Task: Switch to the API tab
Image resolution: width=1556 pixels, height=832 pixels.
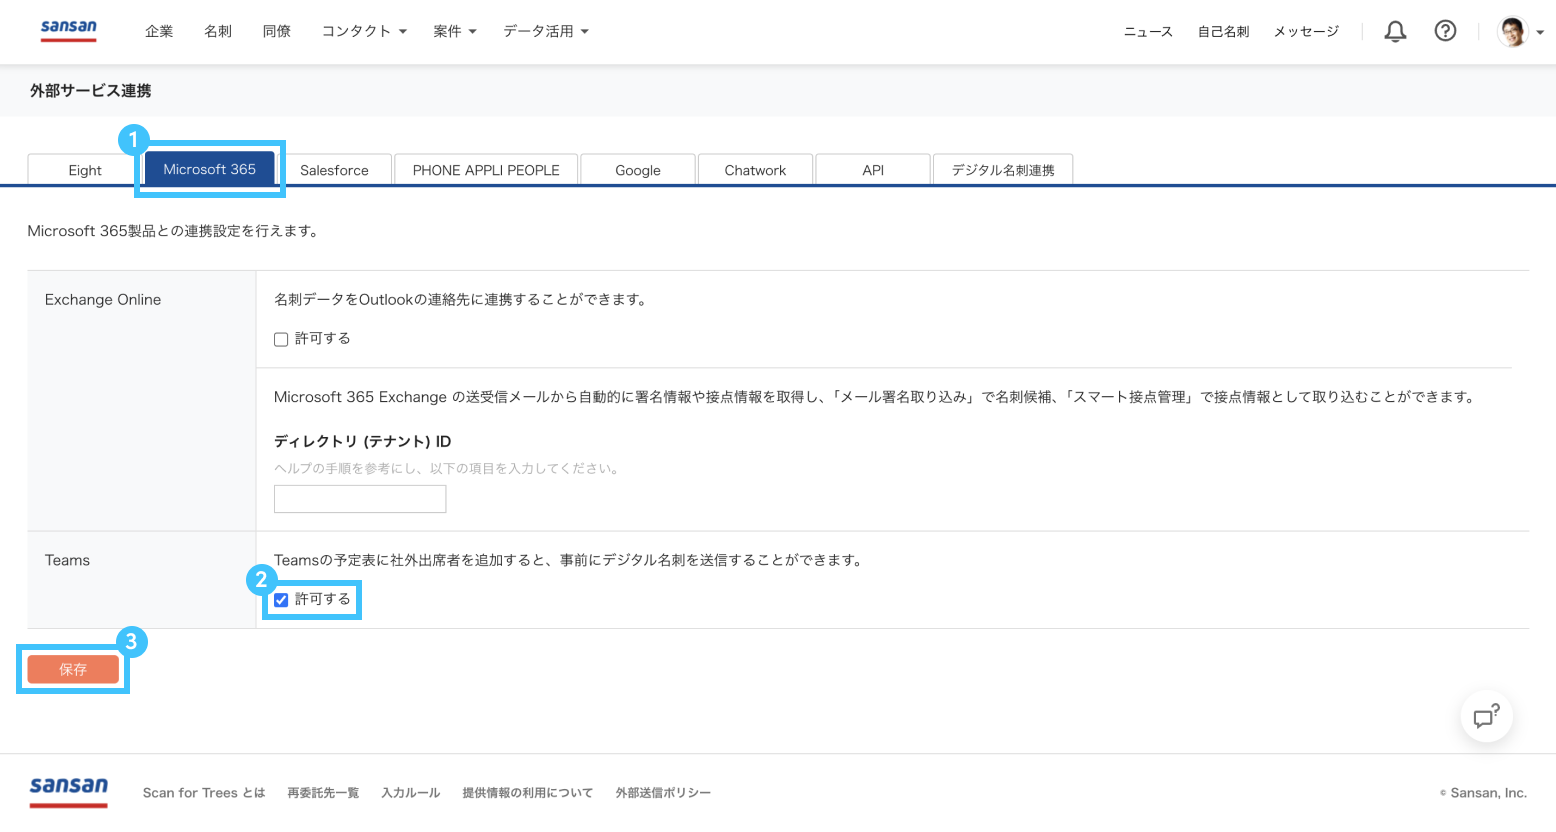Action: click(873, 170)
